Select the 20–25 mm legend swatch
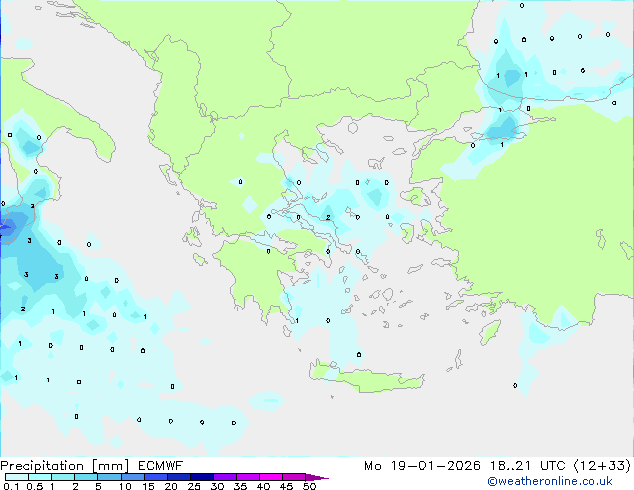The image size is (634, 490). [179, 477]
